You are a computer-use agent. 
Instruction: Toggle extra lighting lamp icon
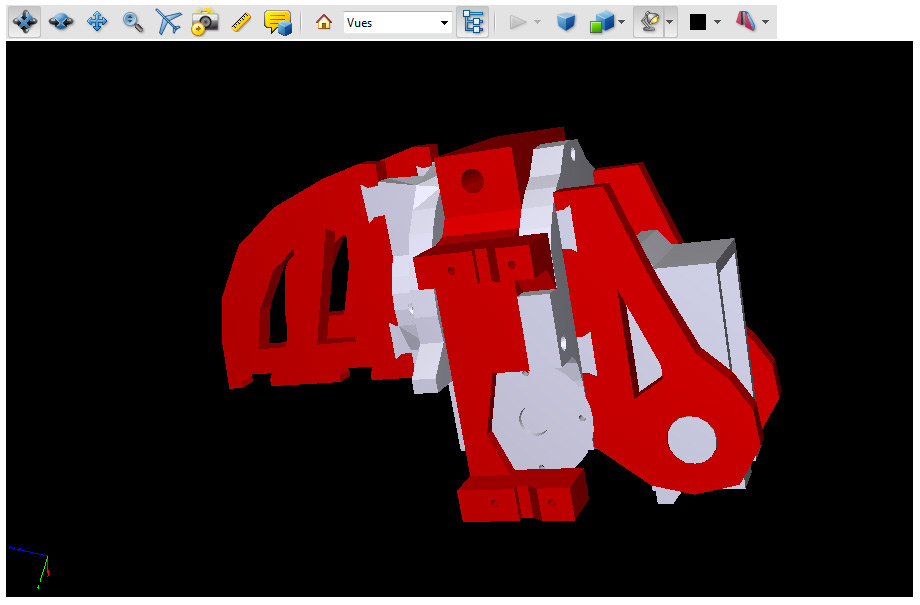(648, 22)
